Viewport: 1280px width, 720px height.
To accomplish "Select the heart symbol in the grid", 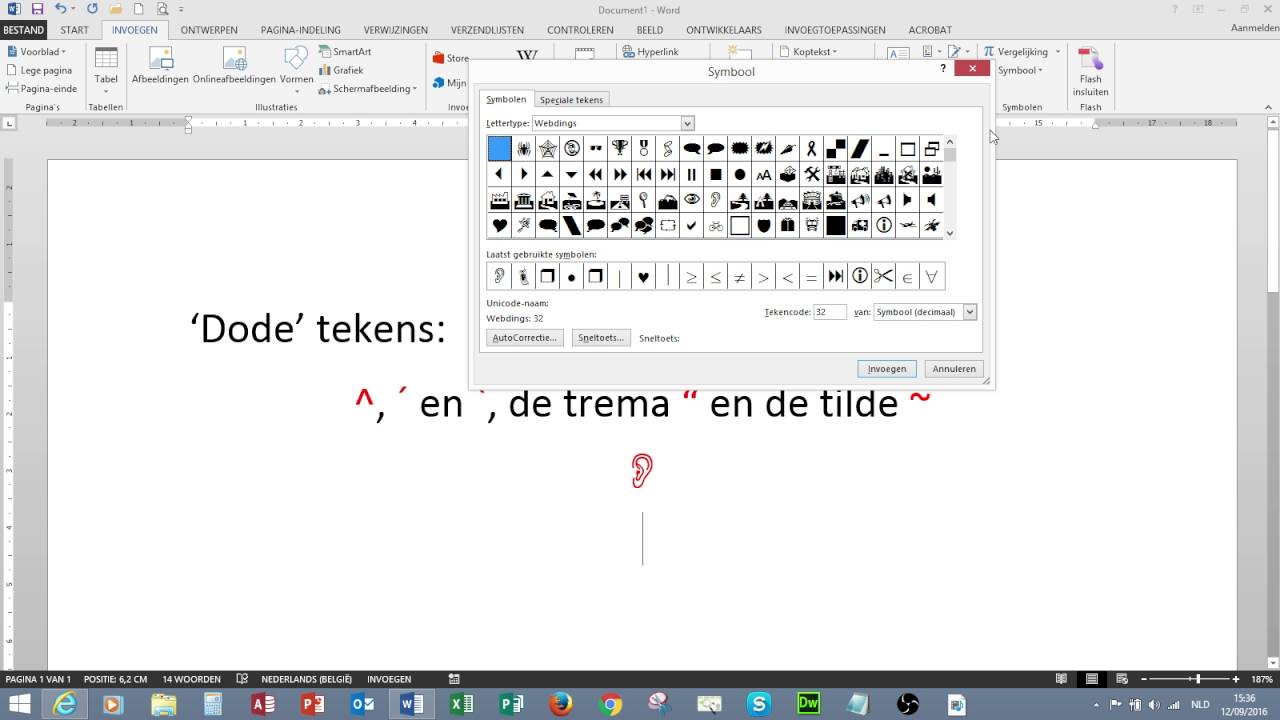I will 500,226.
